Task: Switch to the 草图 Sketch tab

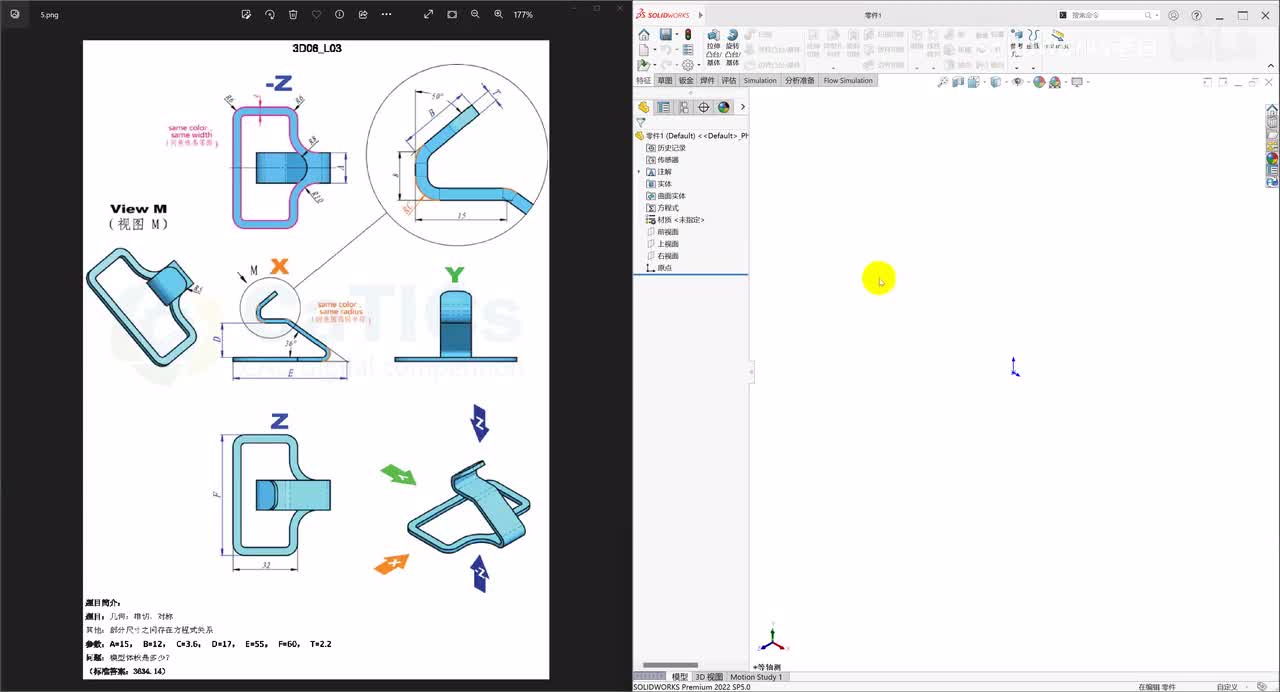Action: pyautogui.click(x=665, y=80)
